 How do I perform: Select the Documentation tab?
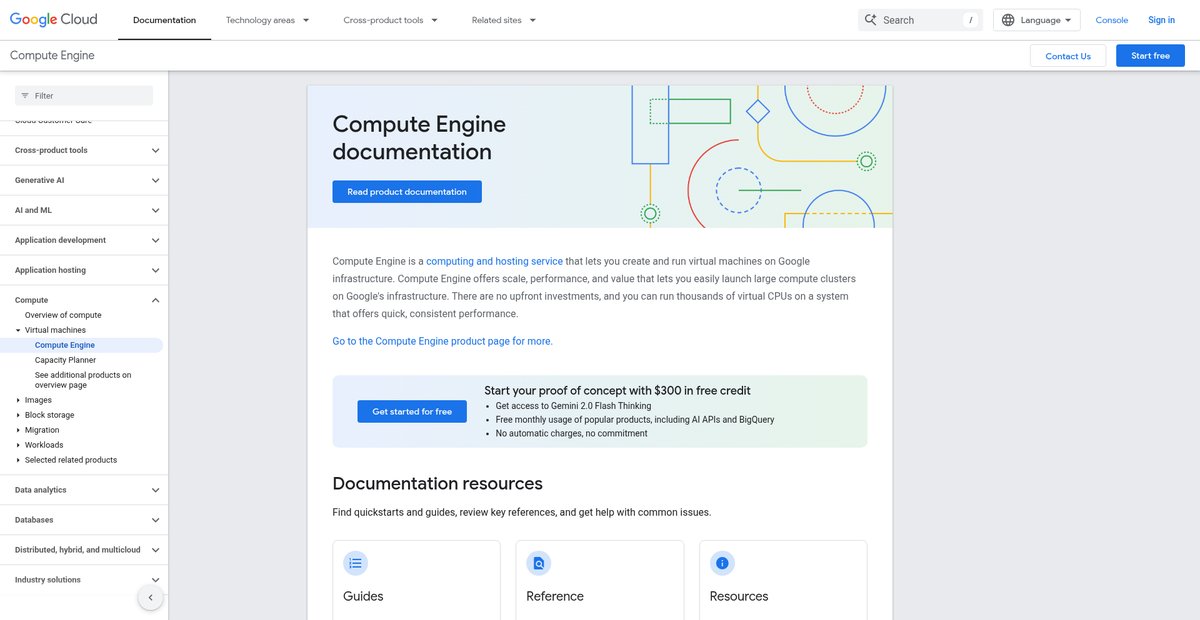tap(164, 20)
